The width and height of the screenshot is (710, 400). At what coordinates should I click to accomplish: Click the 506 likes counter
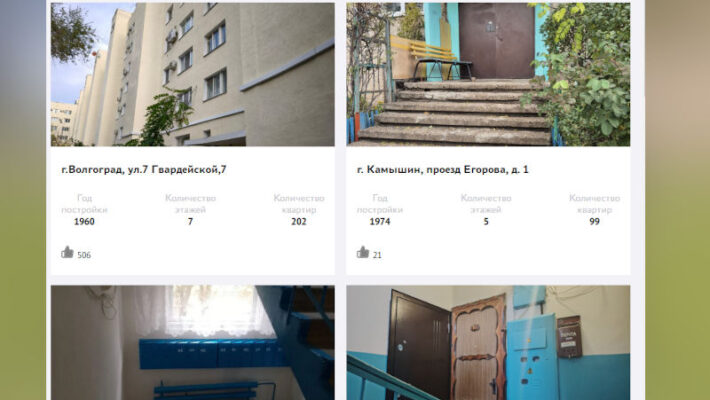pos(84,255)
